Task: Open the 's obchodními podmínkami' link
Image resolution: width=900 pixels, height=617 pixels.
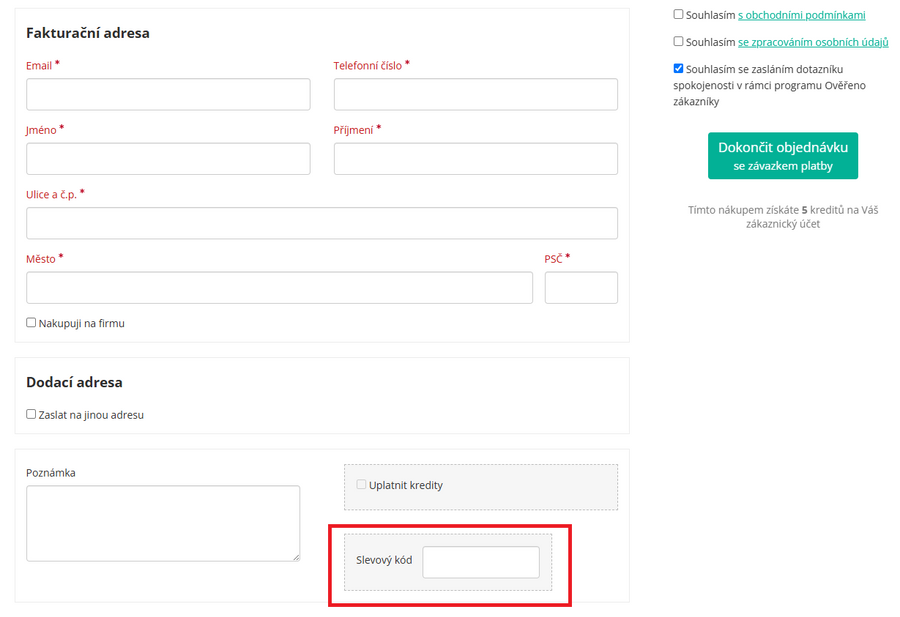Action: [801, 16]
